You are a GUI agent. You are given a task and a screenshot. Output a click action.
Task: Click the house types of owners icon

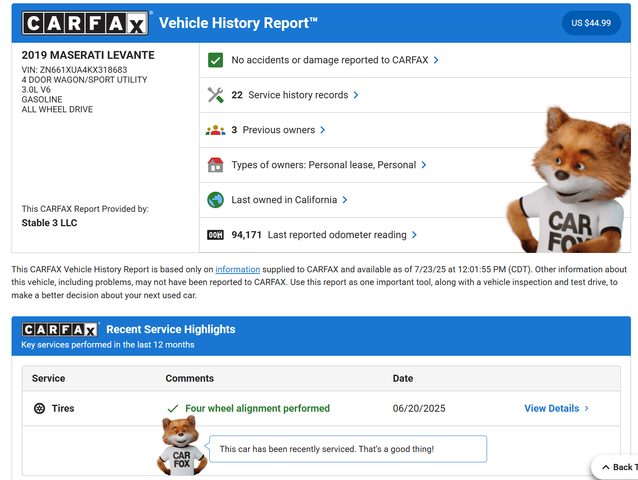215,165
